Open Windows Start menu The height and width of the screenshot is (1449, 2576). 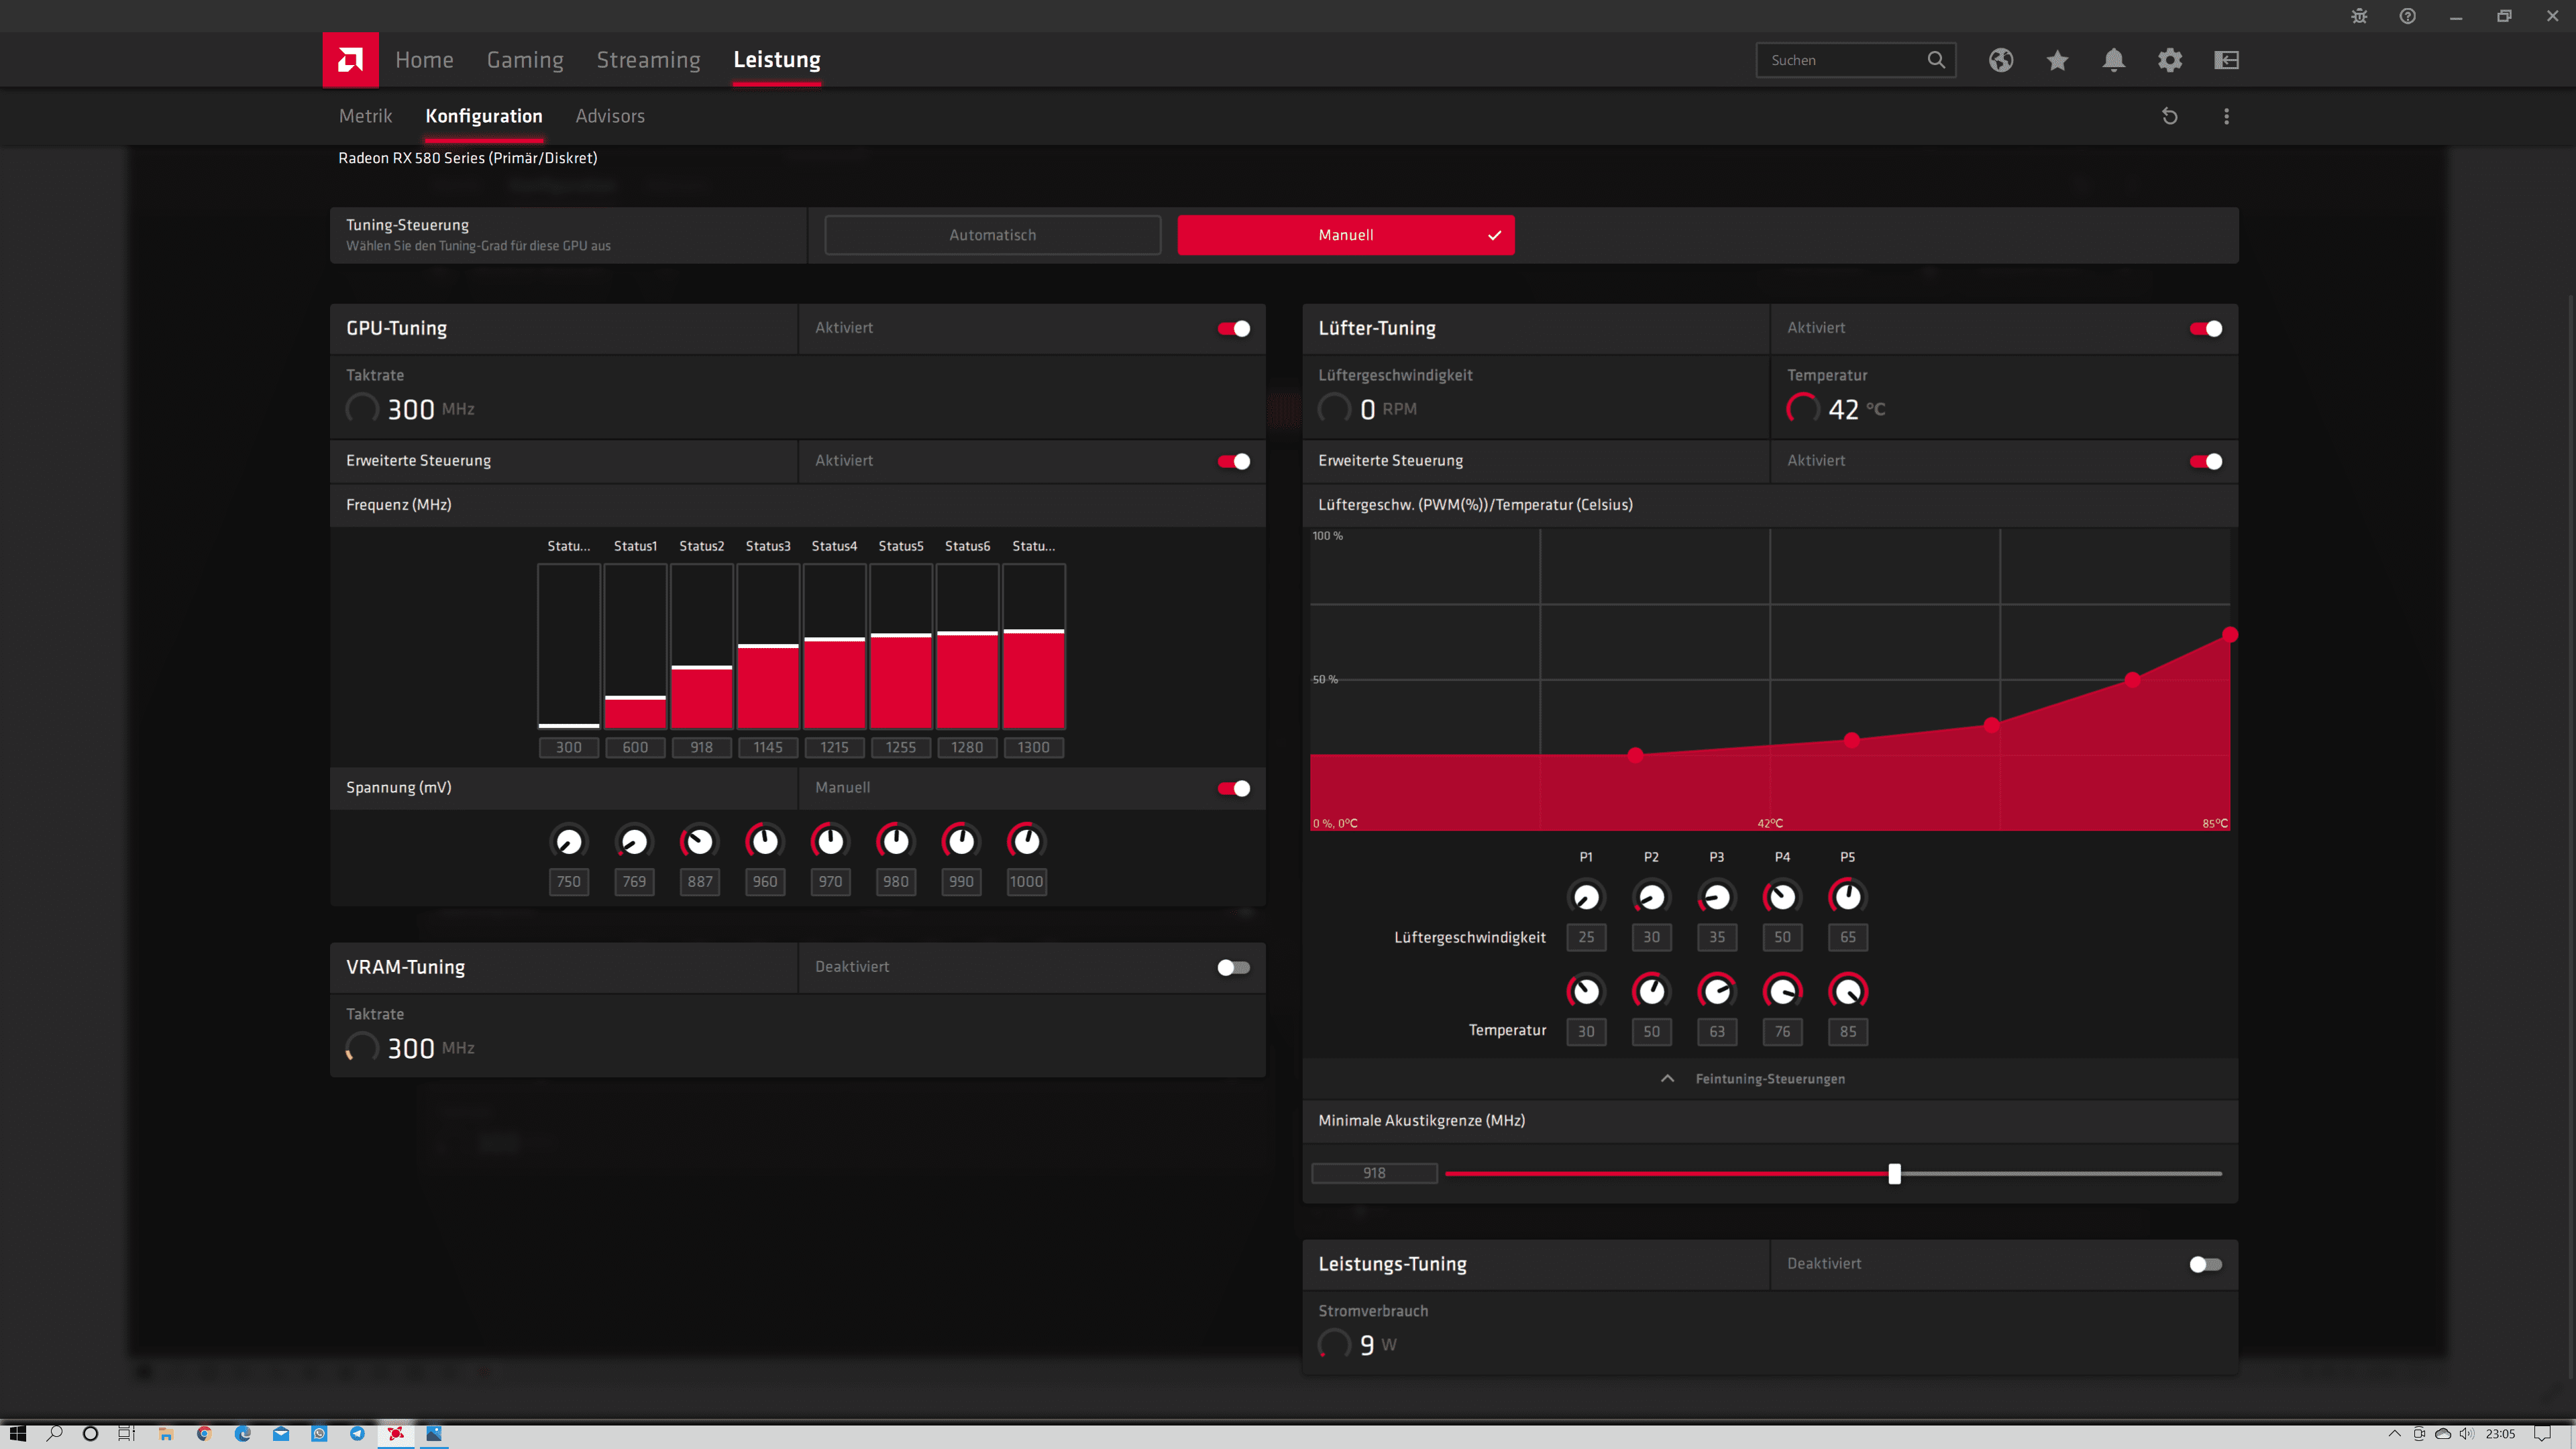(x=17, y=1433)
